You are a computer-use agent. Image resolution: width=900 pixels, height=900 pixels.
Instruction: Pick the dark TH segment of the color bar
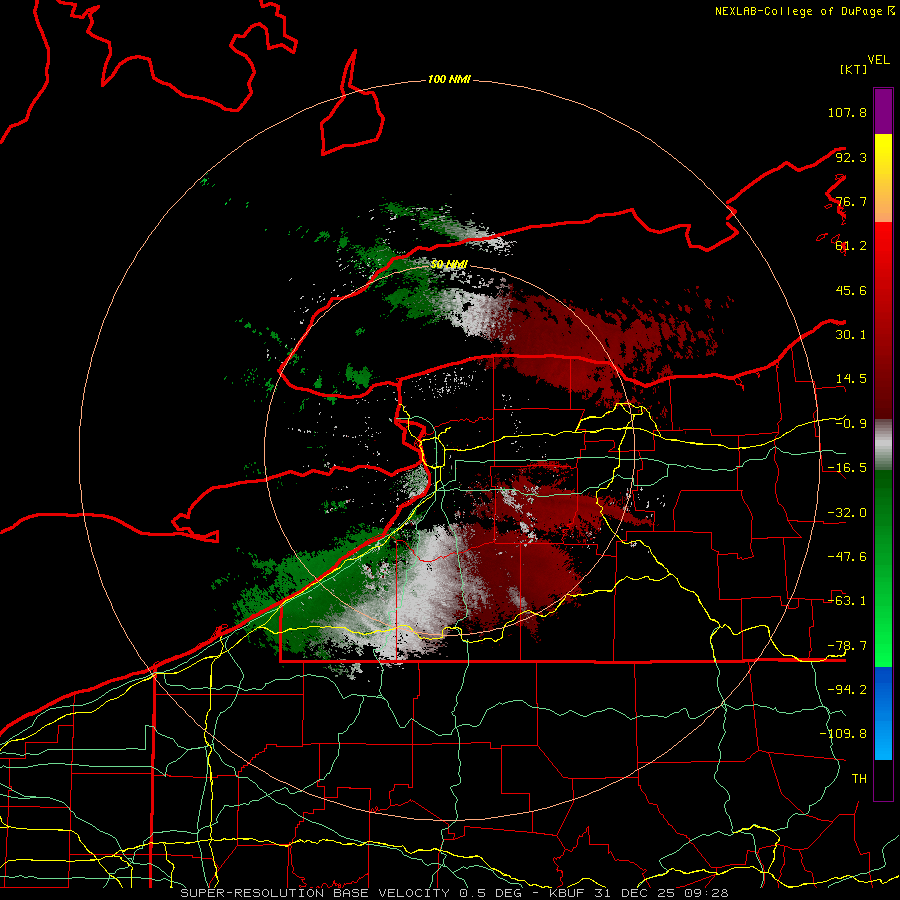point(883,780)
